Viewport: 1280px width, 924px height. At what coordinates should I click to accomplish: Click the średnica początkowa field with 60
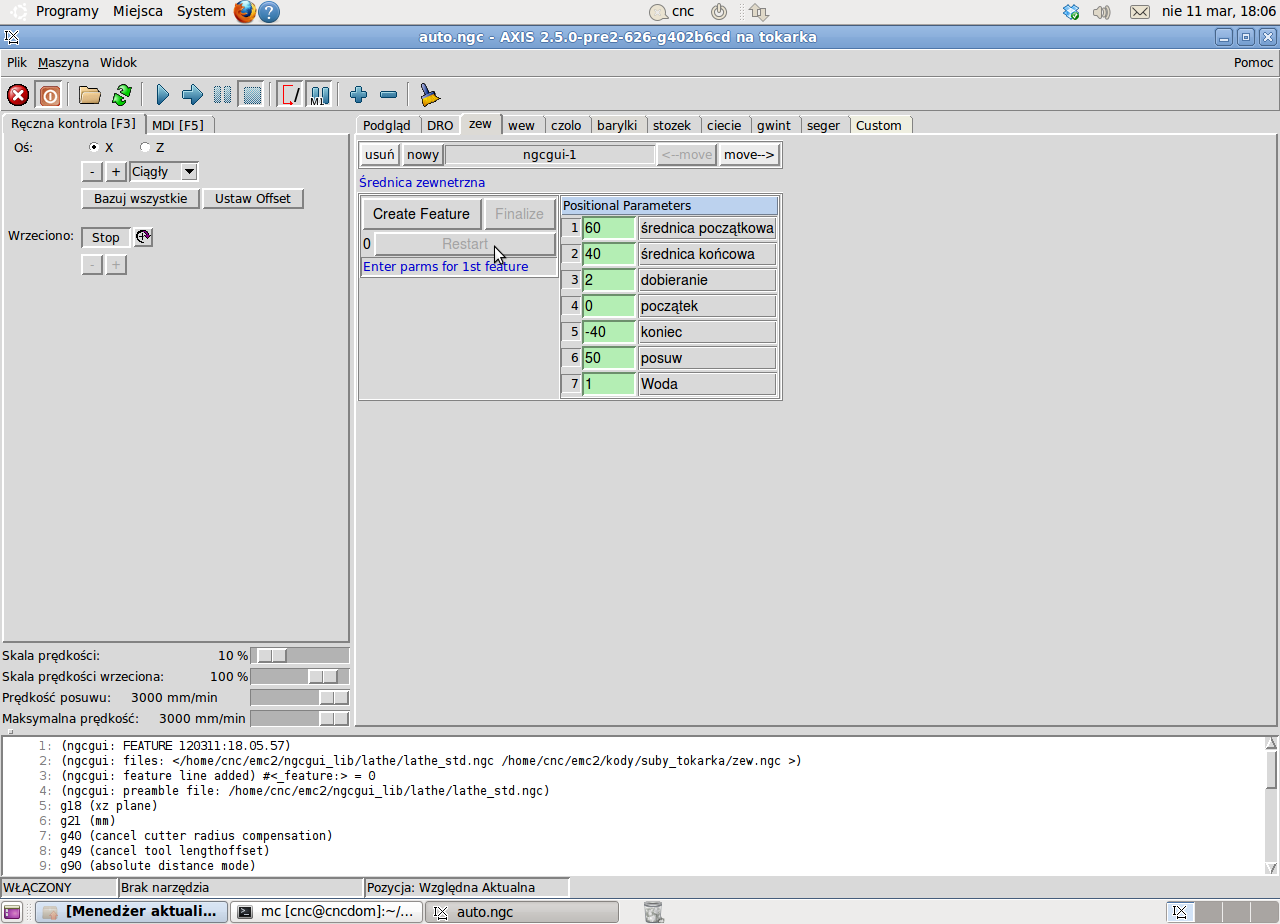coord(609,228)
